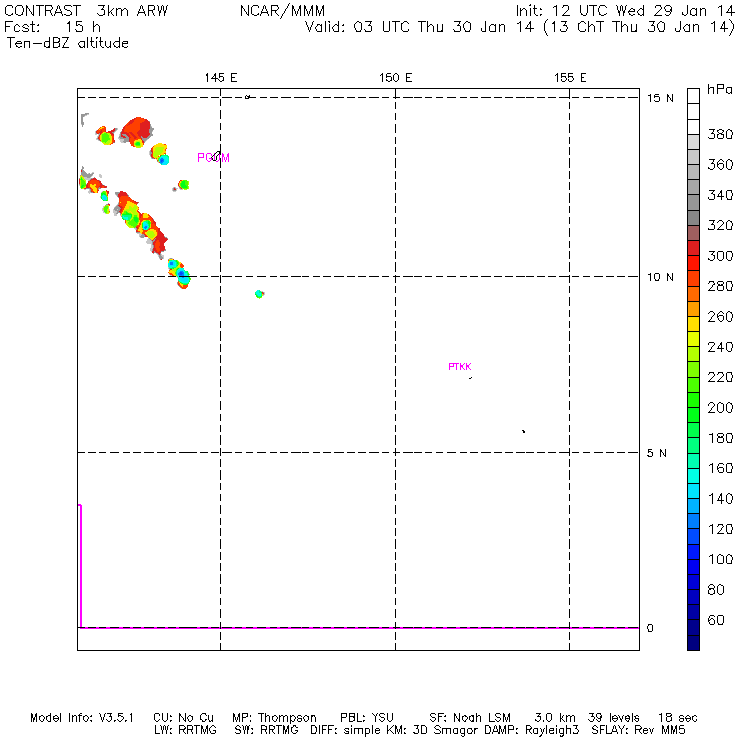The width and height of the screenshot is (740, 740).
Task: Click the 'Model Info: V3.5.1' text
Action: point(82,718)
